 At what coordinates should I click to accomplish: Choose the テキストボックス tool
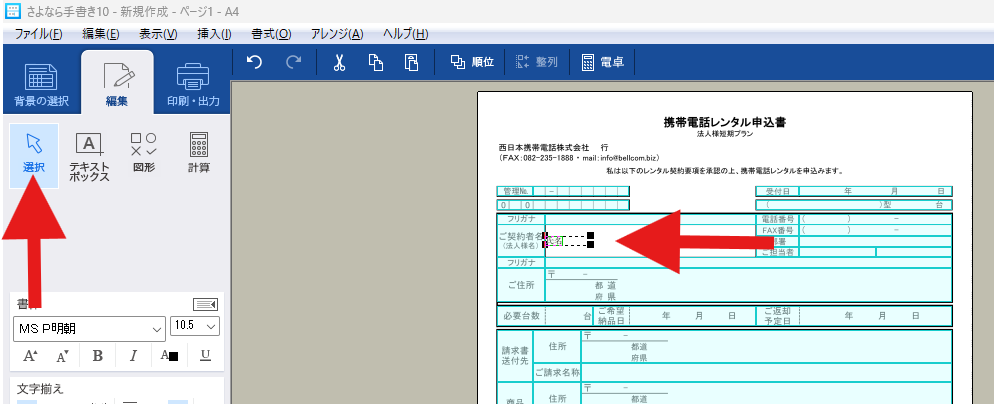[90, 156]
